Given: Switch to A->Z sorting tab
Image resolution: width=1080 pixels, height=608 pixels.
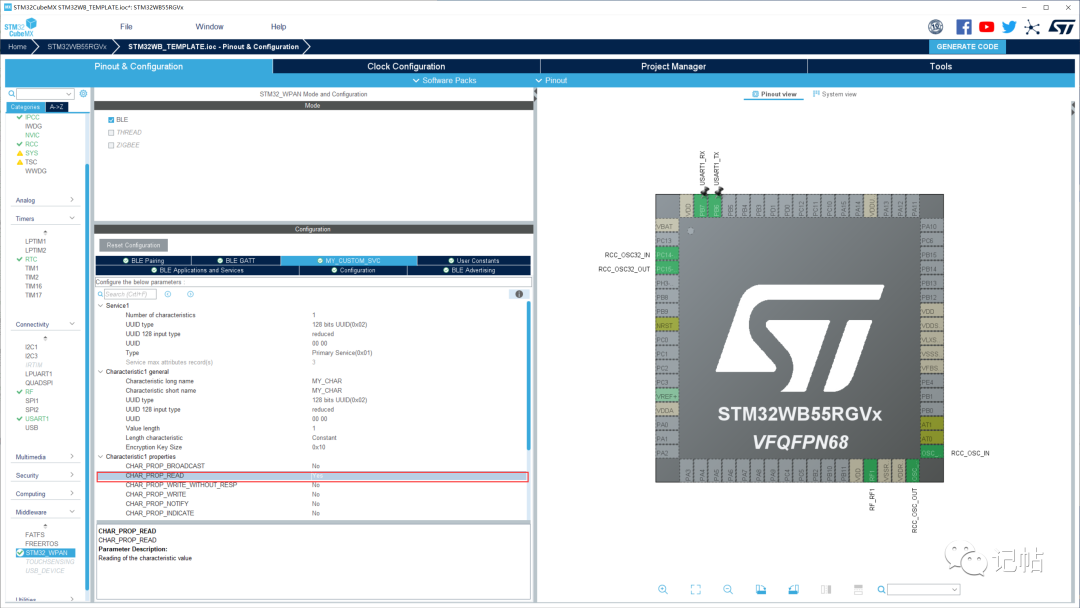Looking at the screenshot, I should tap(56, 107).
